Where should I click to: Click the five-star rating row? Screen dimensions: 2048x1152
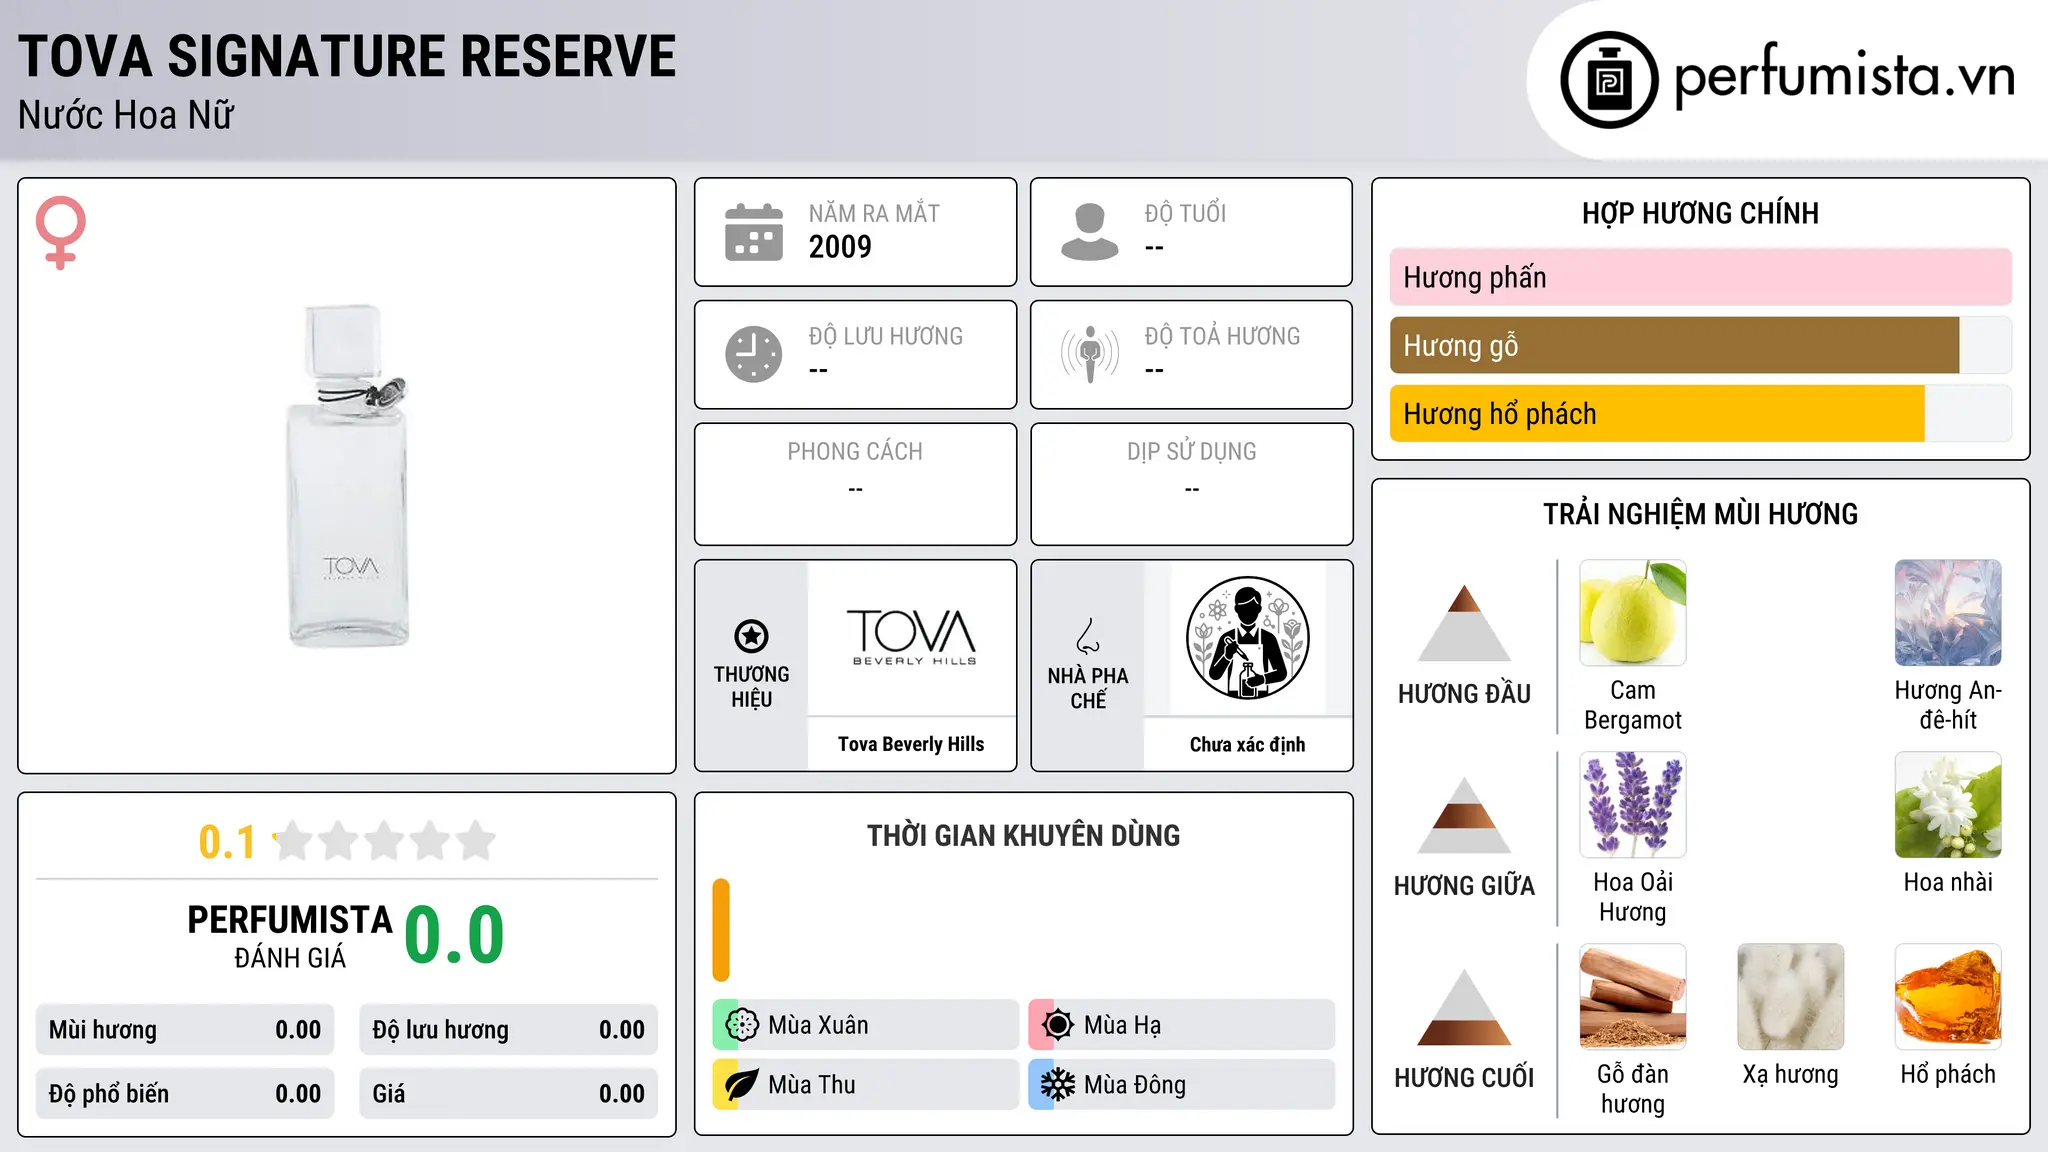coord(385,841)
